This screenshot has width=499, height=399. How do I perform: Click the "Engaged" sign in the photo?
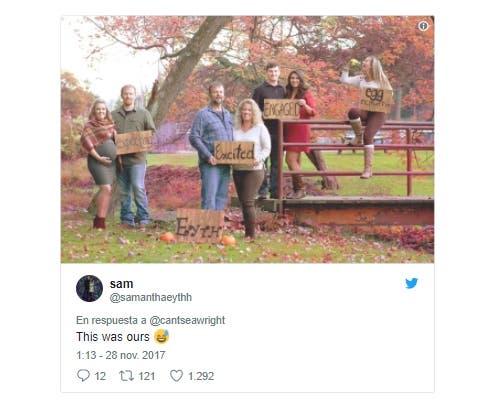[x=282, y=109]
